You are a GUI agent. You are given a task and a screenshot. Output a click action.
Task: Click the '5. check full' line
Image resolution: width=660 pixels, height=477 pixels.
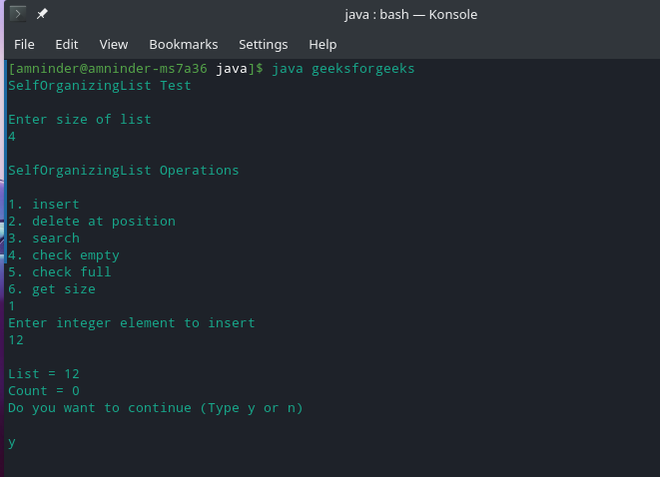pyautogui.click(x=60, y=272)
